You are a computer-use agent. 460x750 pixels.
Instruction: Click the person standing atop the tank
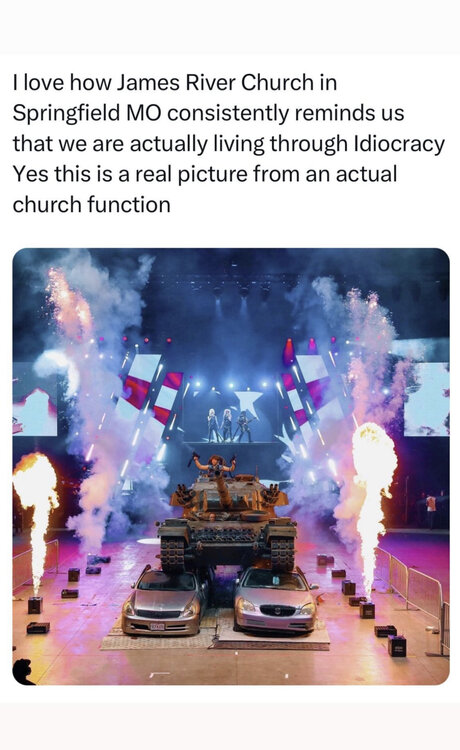(x=214, y=466)
